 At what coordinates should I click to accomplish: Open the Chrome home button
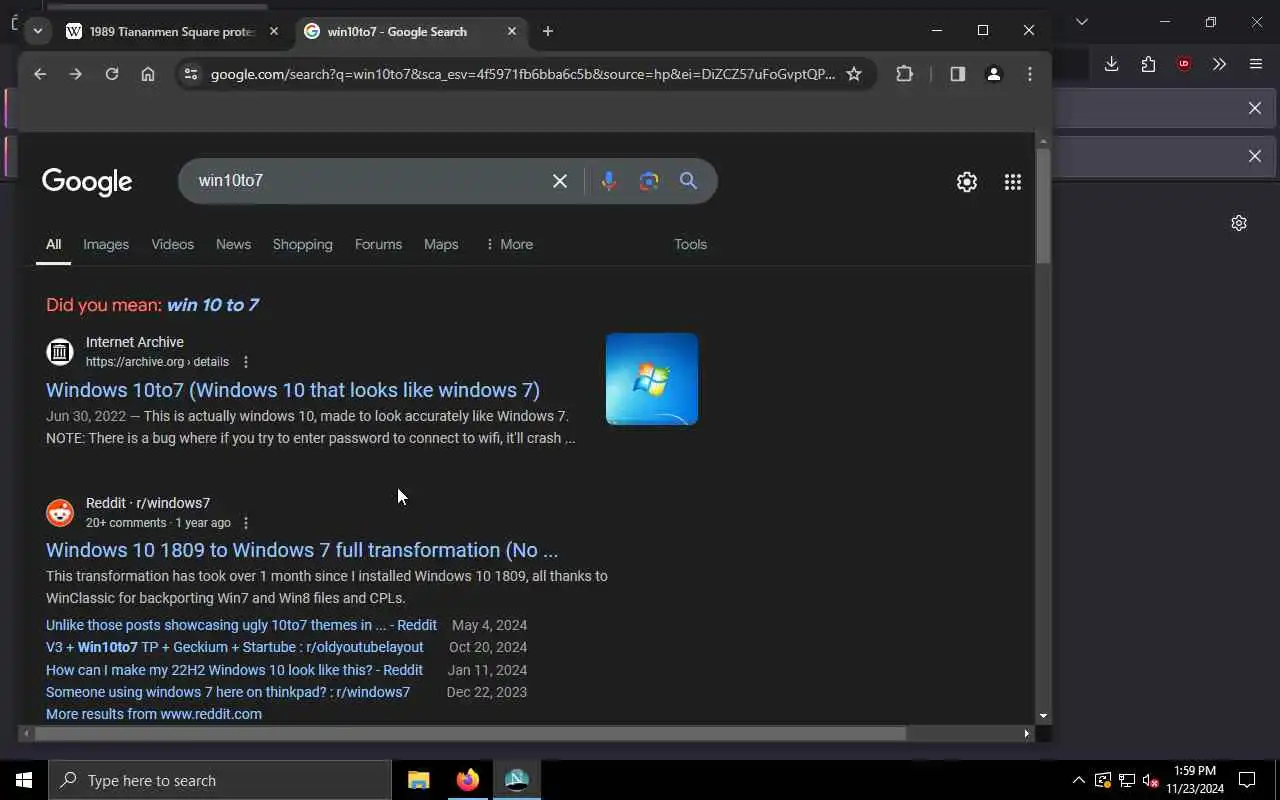pyautogui.click(x=148, y=74)
